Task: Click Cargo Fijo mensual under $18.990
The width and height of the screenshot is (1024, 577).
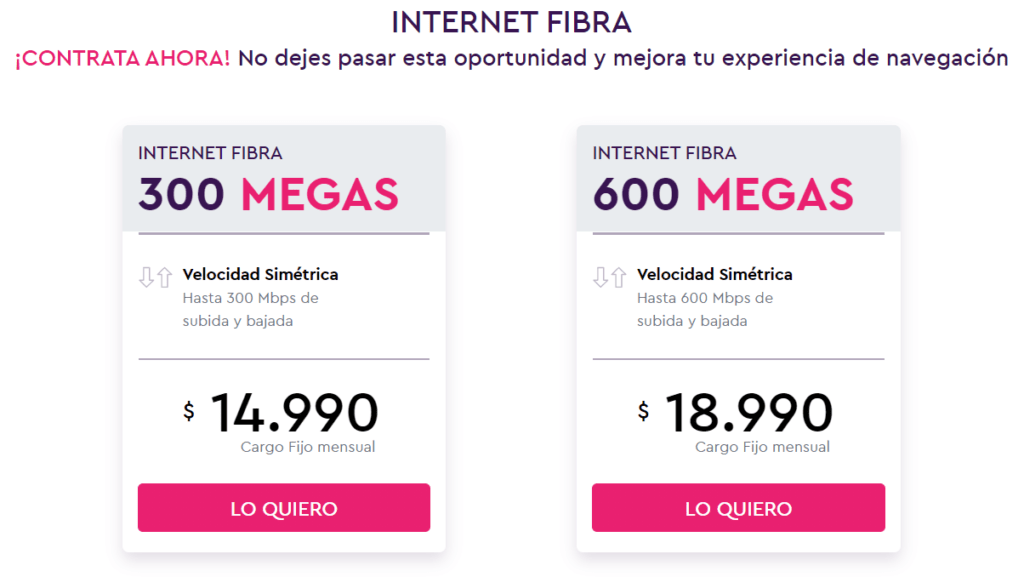Action: 762,447
